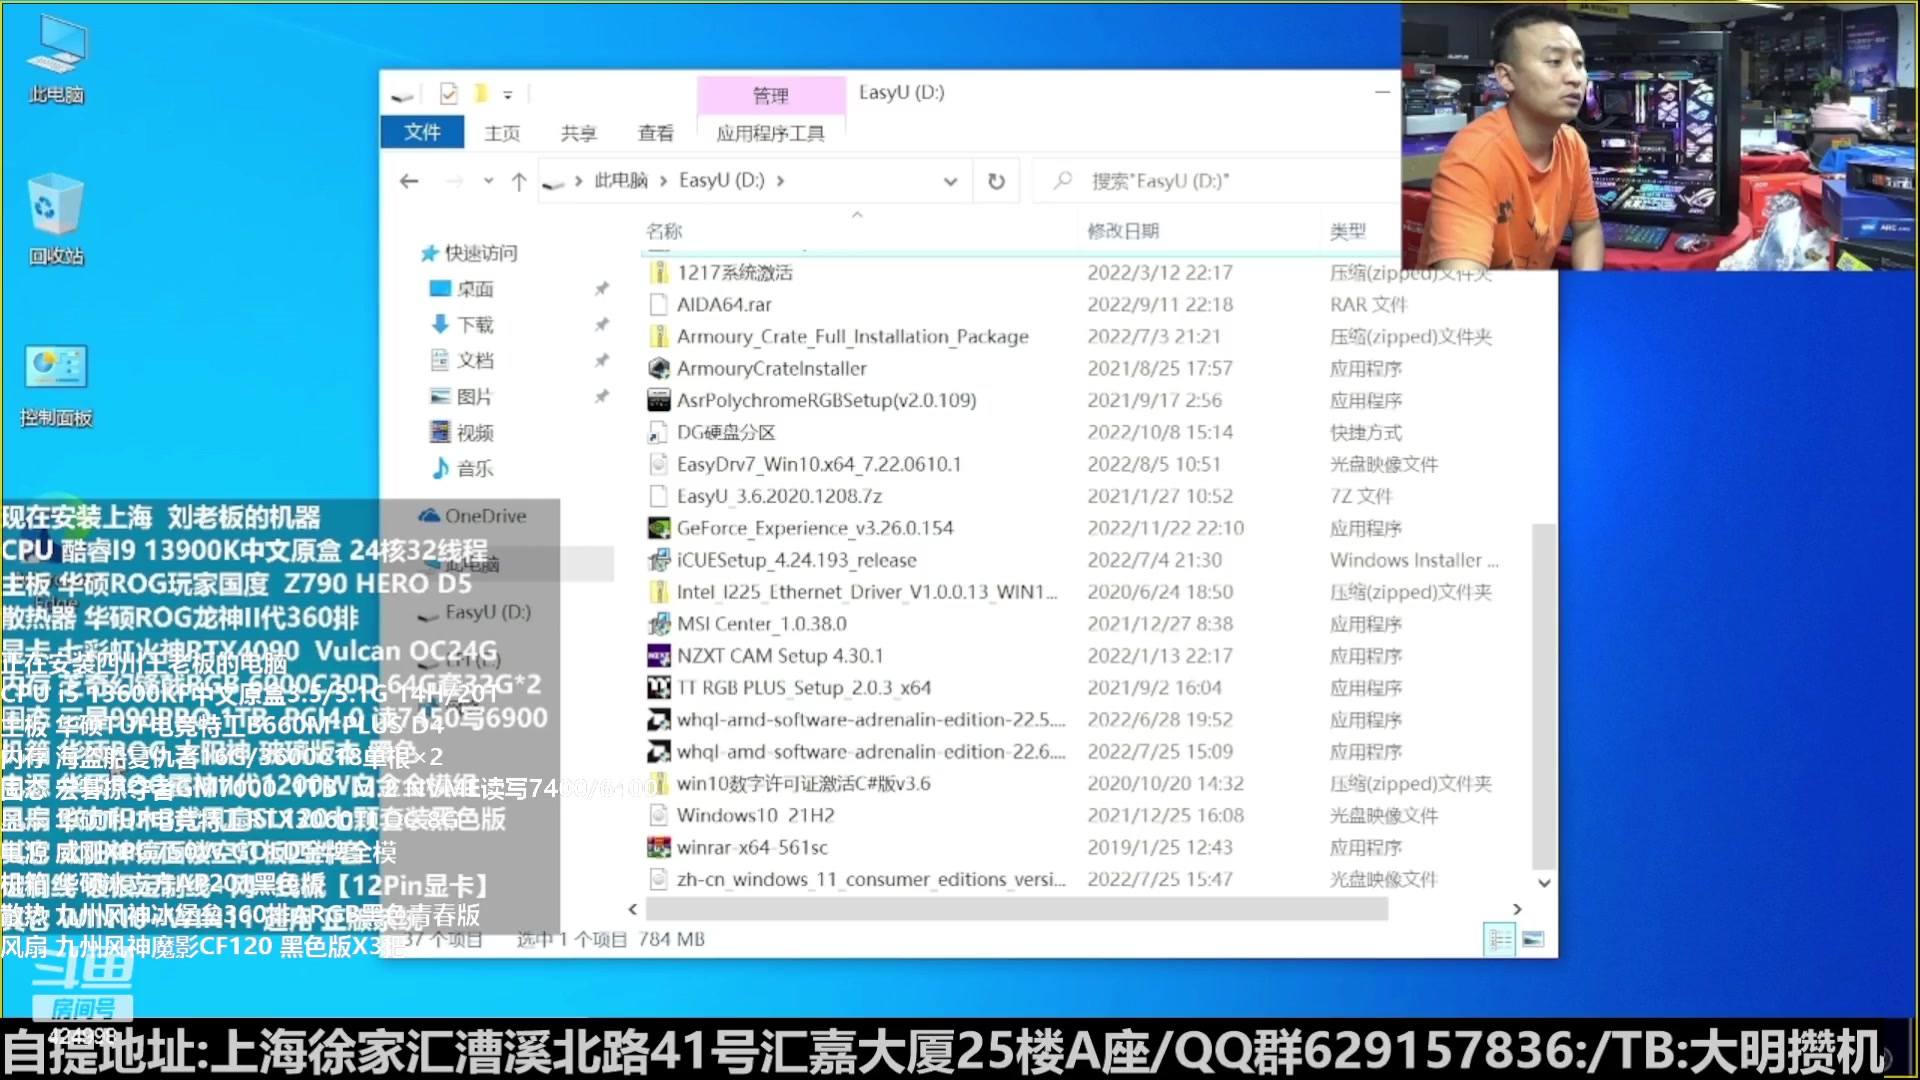Open 下载 in the navigation pane
Image resolution: width=1920 pixels, height=1080 pixels.
click(x=462, y=325)
